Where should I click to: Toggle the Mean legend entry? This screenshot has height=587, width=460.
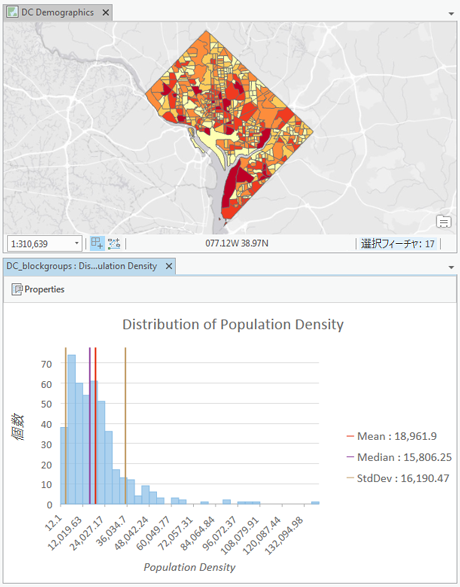pyautogui.click(x=392, y=436)
